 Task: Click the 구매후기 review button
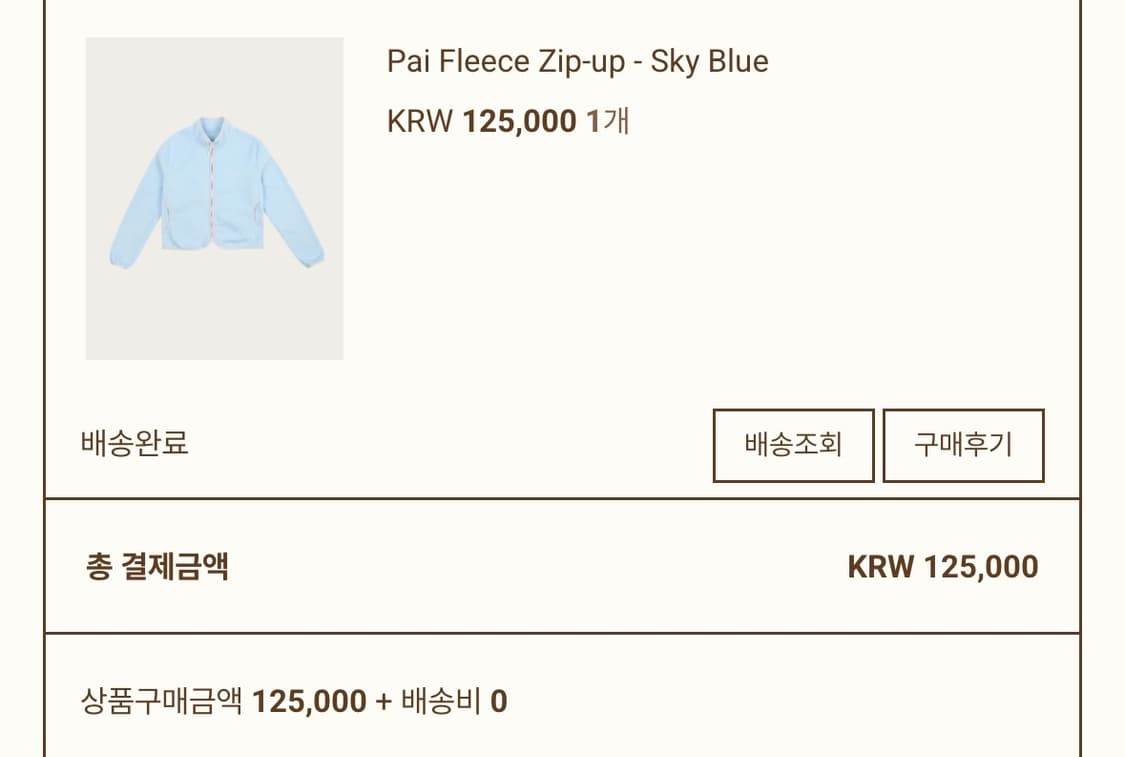click(963, 446)
